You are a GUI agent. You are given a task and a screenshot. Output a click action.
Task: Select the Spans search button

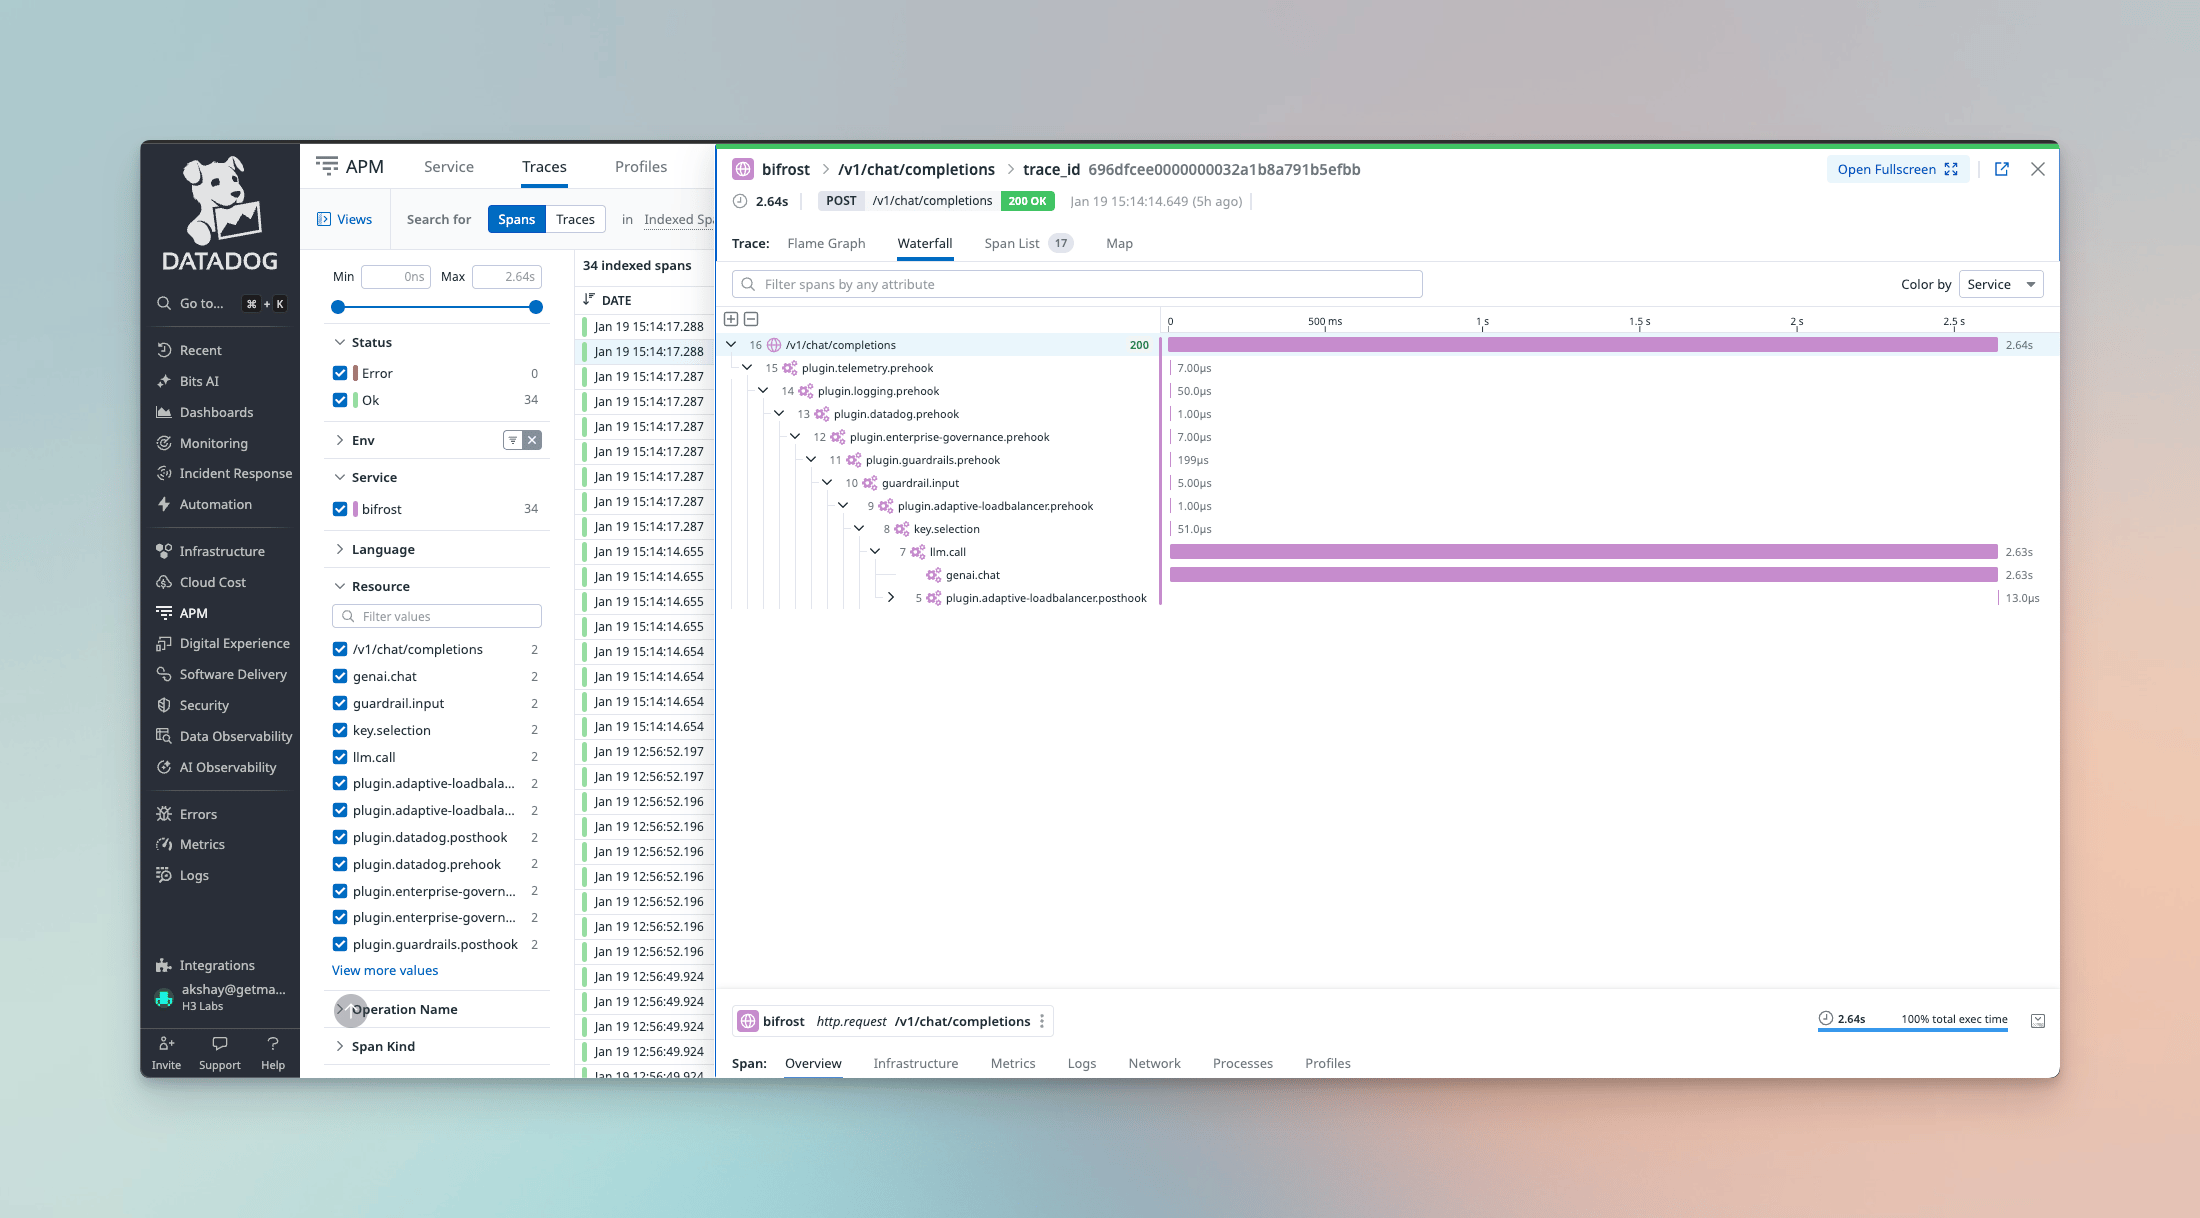[x=517, y=219]
